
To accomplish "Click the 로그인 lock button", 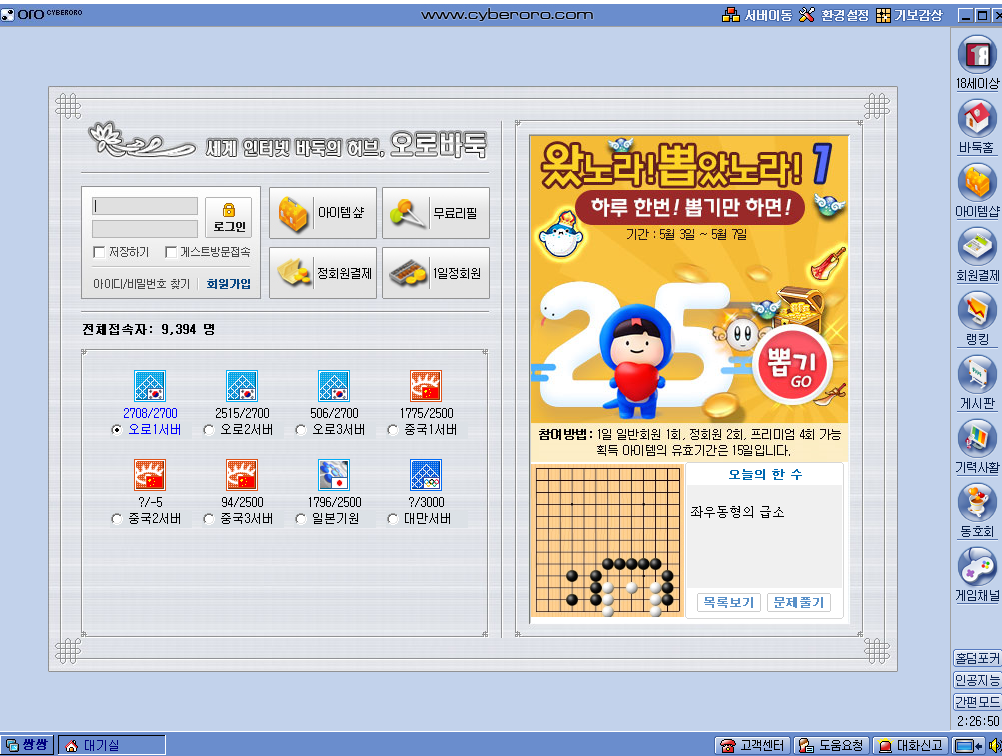I will click(229, 218).
